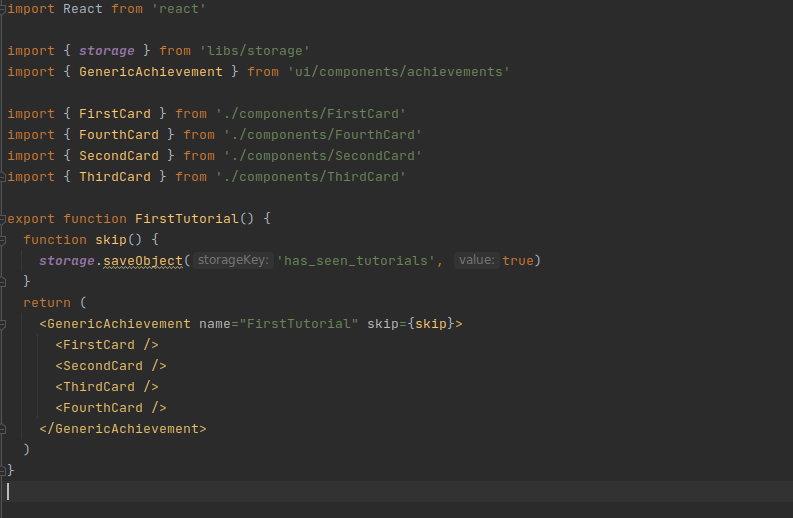The width and height of the screenshot is (793, 518).
Task: Click the './components/FourthCard' path string
Action: (323, 135)
